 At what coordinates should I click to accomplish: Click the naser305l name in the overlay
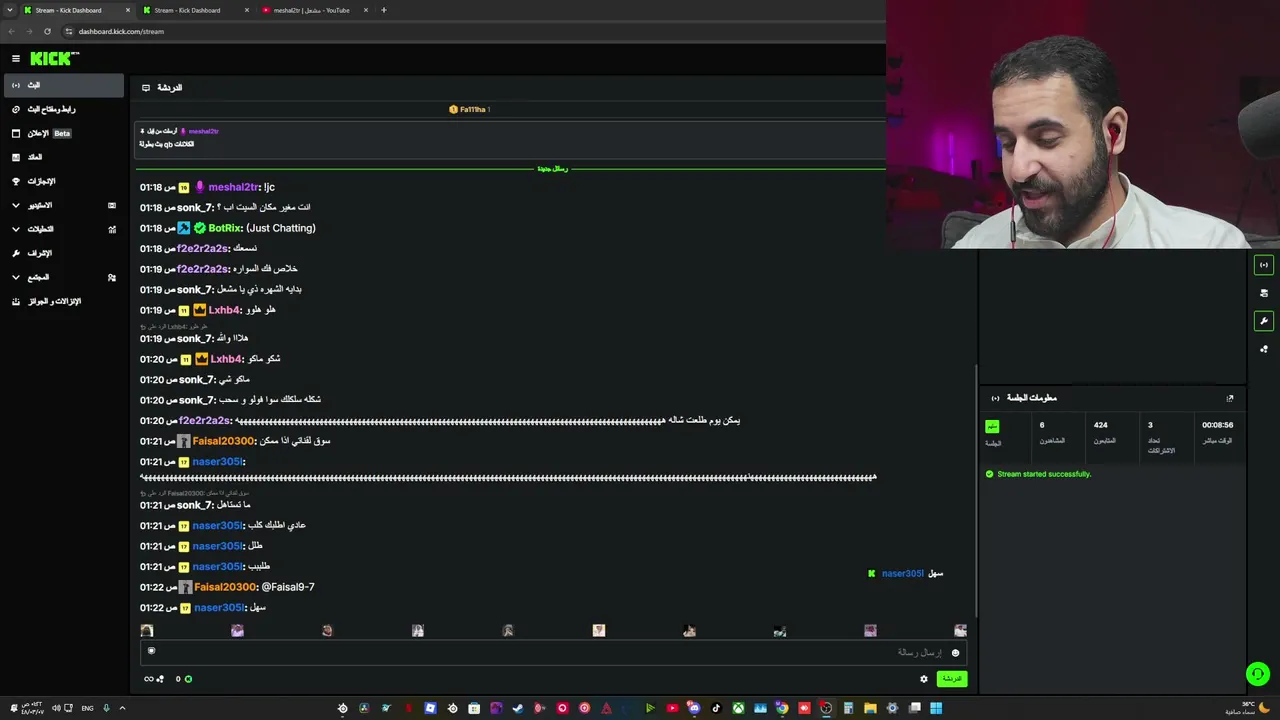[903, 574]
